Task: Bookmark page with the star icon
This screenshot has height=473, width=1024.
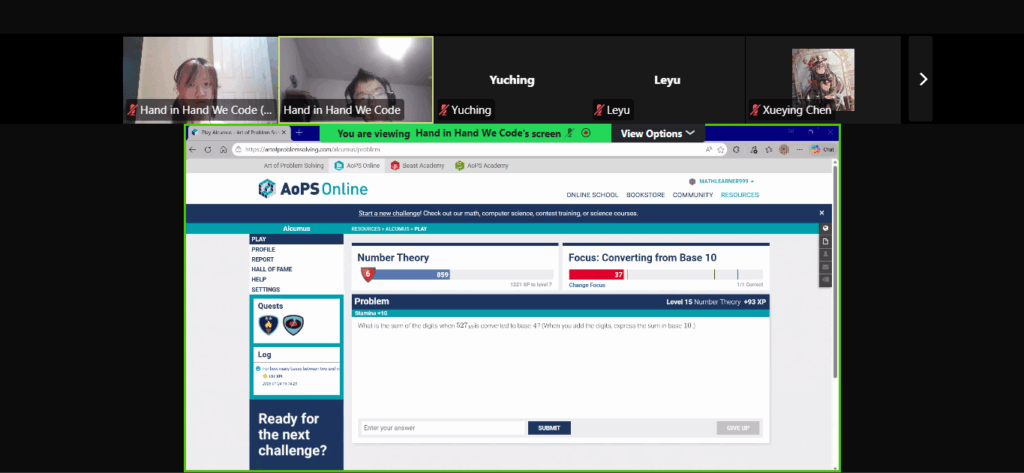Action: click(x=720, y=149)
